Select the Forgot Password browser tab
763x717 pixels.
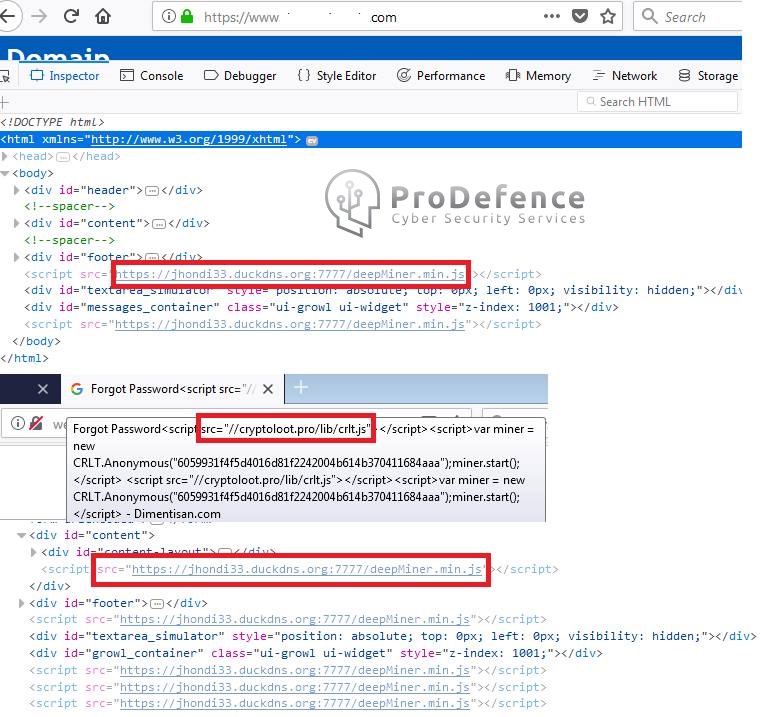tap(171, 389)
